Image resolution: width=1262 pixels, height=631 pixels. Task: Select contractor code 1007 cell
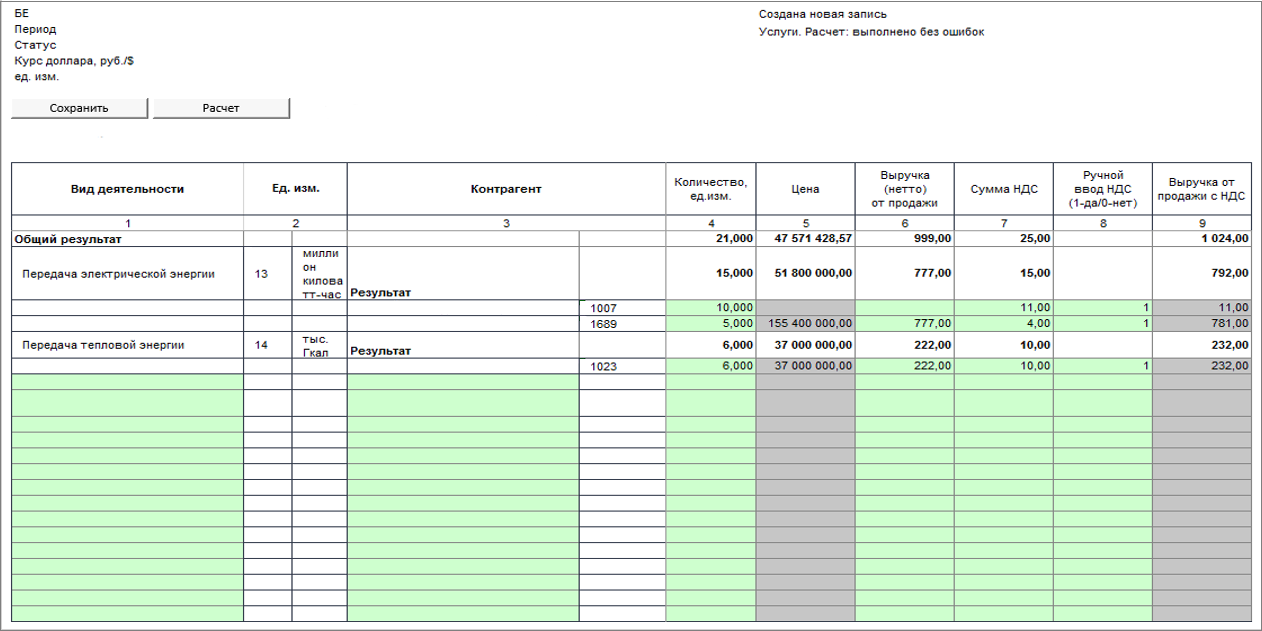(x=622, y=308)
